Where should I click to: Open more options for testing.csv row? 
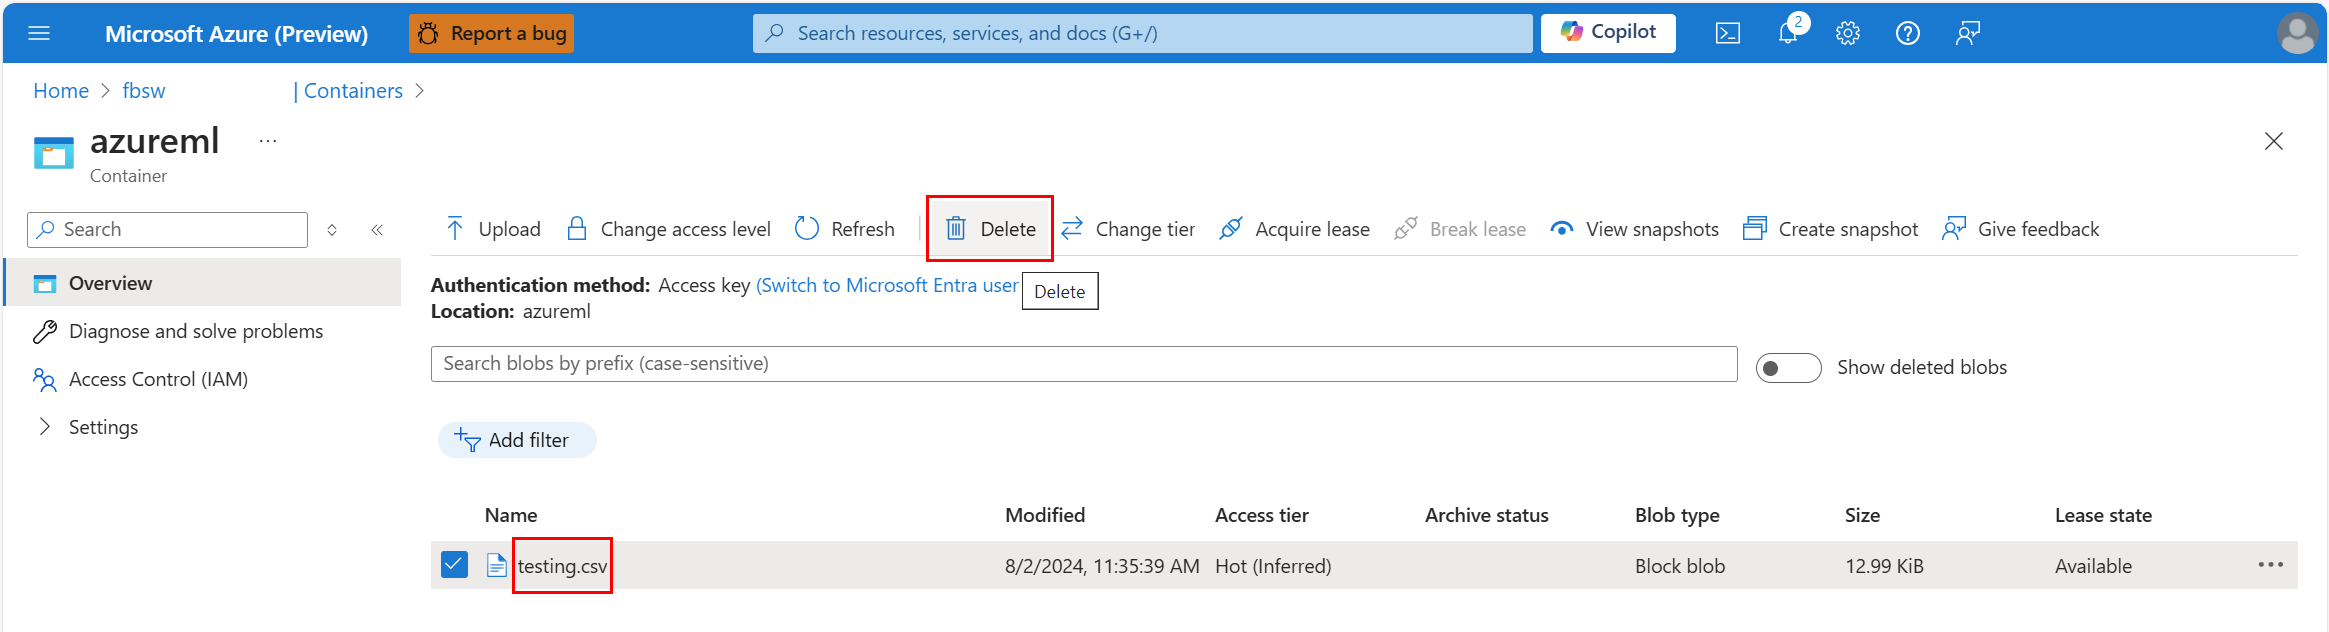(x=2270, y=565)
